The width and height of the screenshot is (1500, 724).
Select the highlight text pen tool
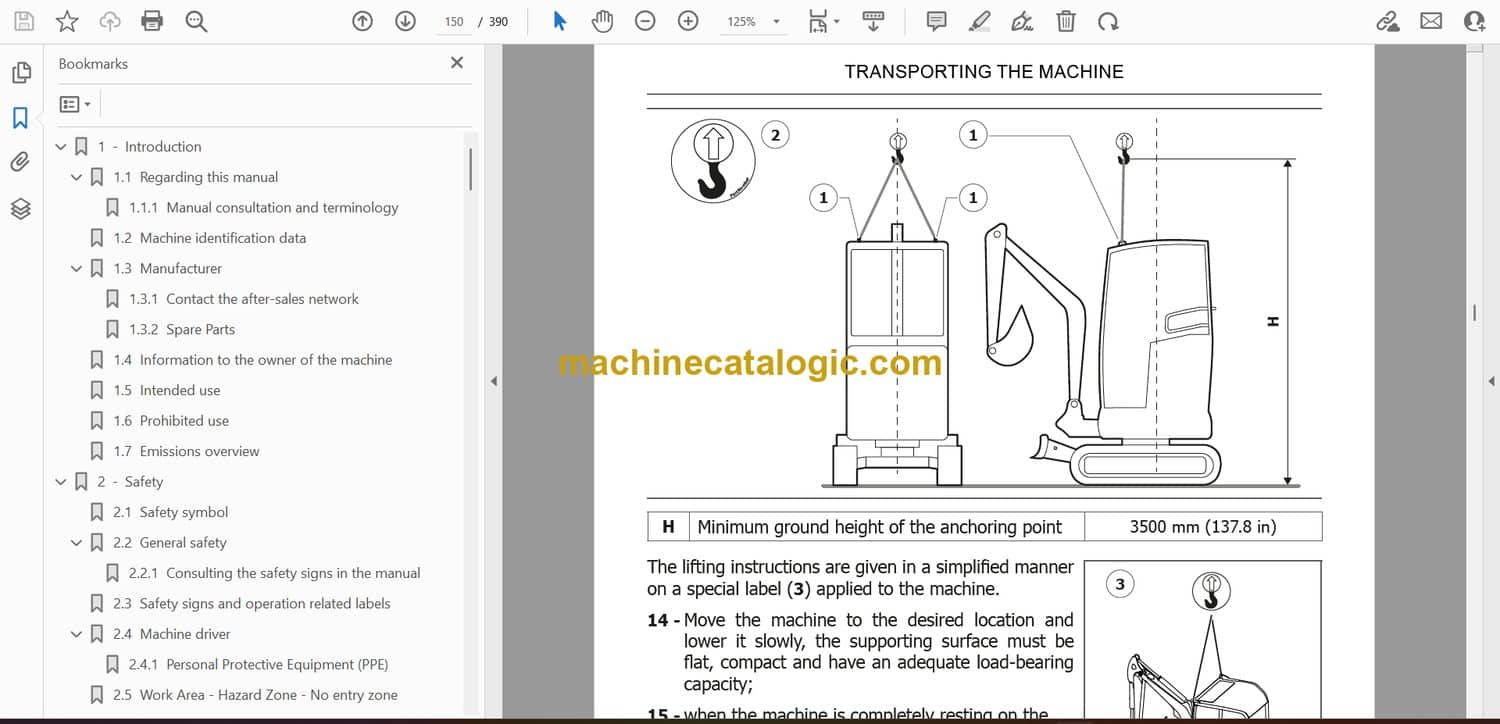pyautogui.click(x=979, y=21)
